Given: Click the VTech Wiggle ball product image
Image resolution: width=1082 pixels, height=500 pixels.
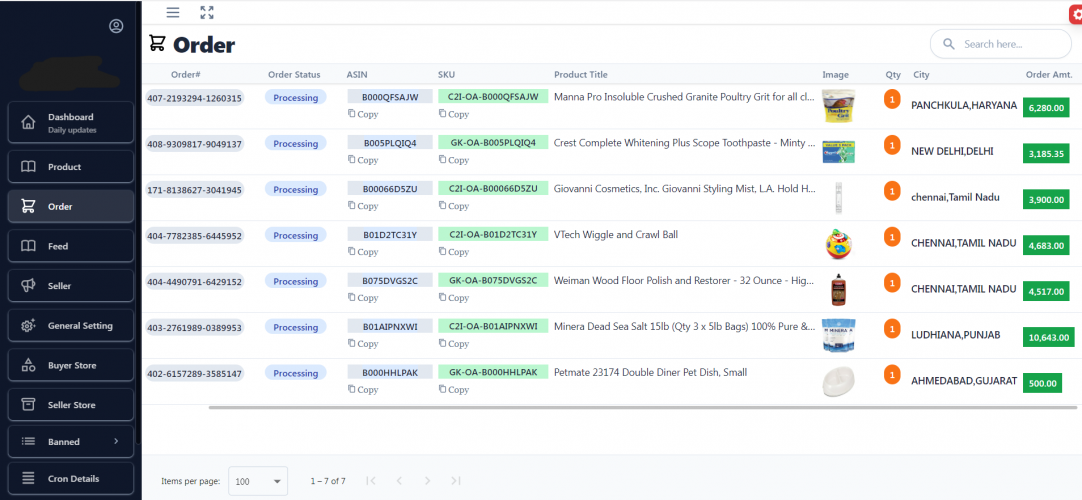Looking at the screenshot, I should click(838, 244).
